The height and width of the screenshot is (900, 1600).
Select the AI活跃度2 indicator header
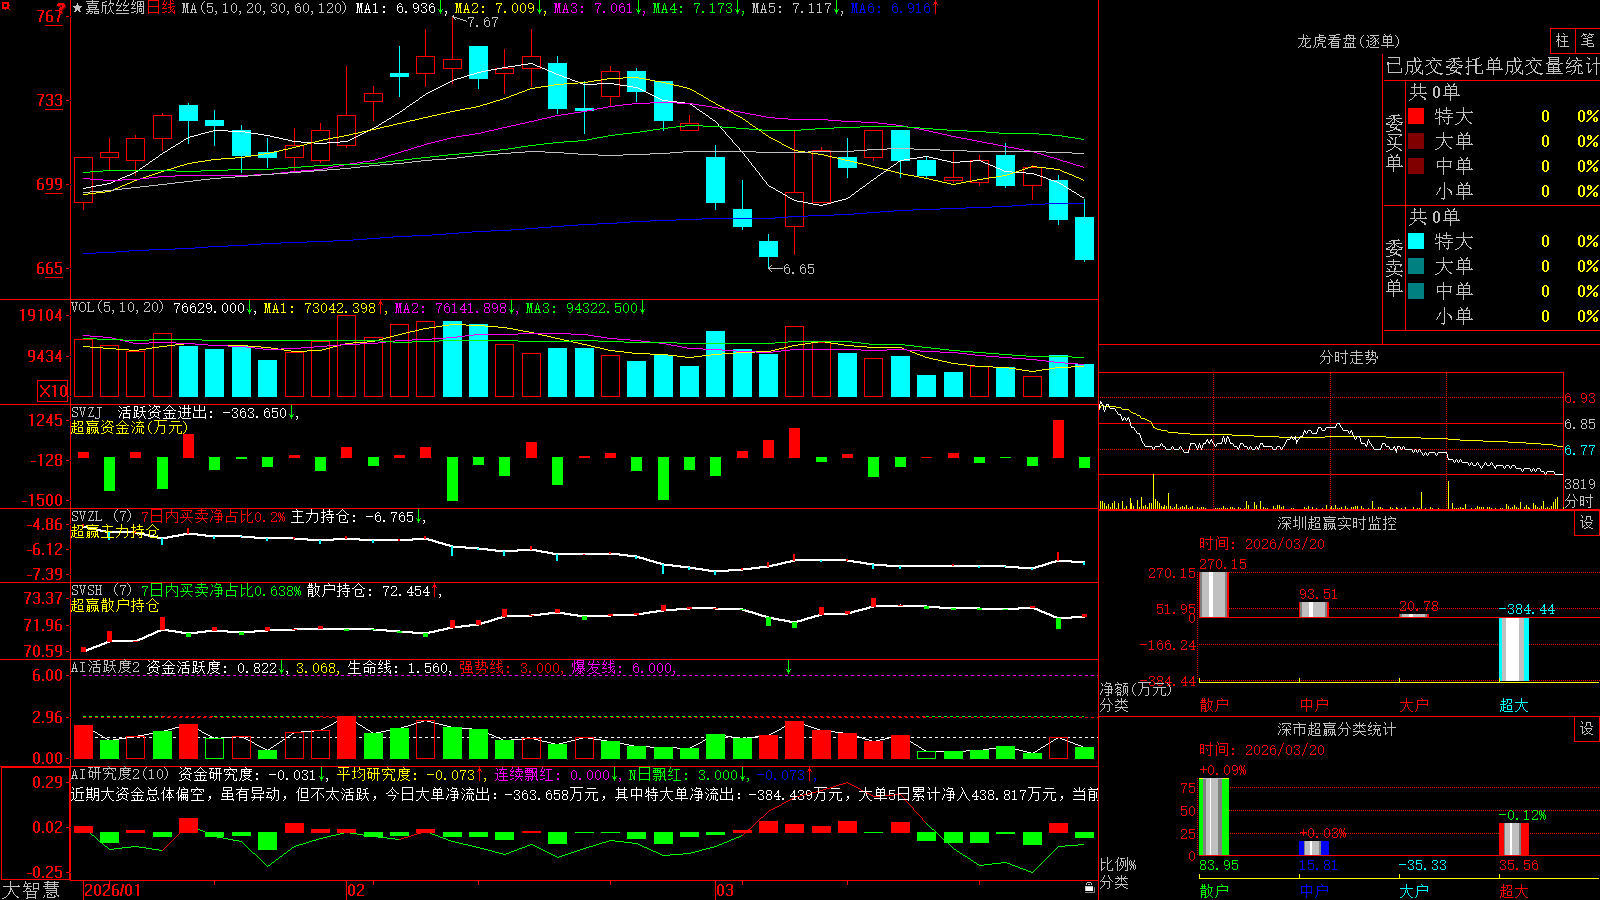point(105,667)
